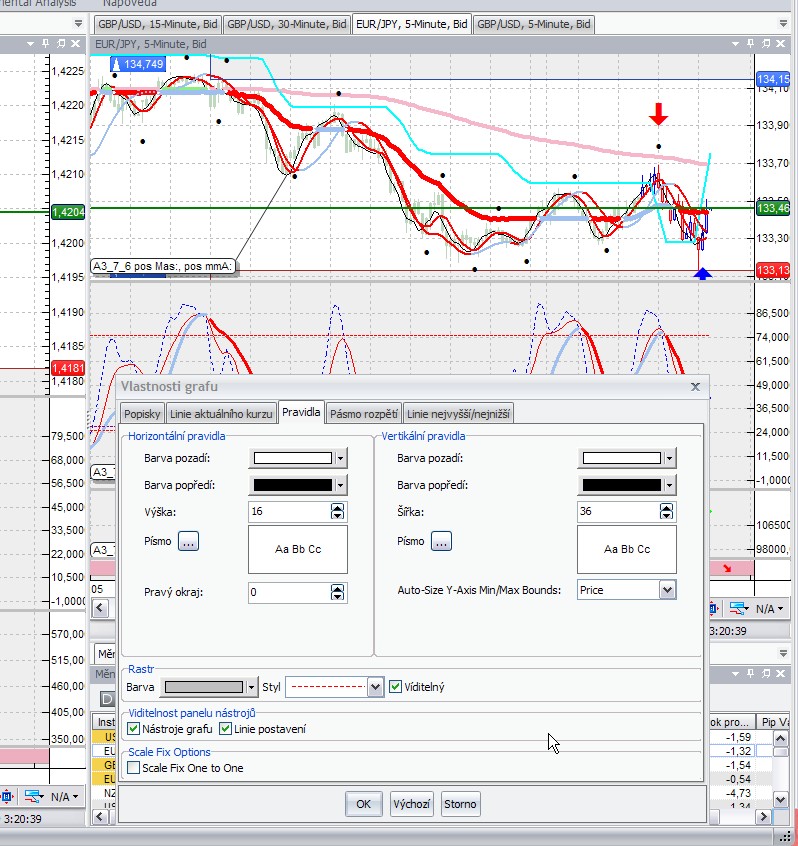Open the Rastr Barva color dropdown

(x=252, y=687)
